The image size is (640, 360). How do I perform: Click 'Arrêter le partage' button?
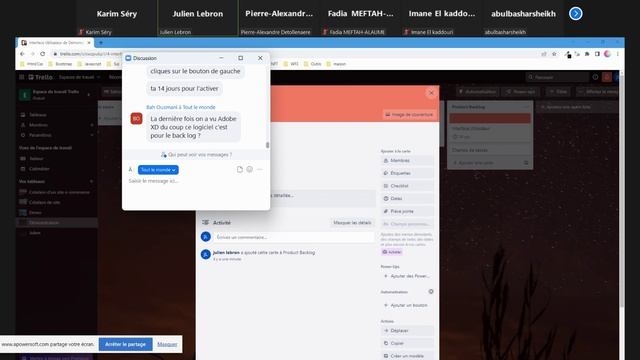tap(125, 344)
